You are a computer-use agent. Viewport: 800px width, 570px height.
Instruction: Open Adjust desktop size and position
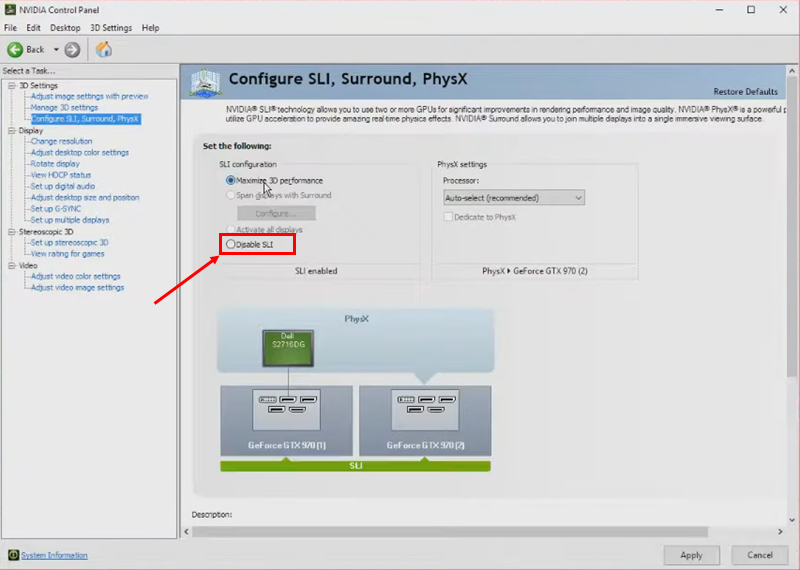pyautogui.click(x=85, y=197)
